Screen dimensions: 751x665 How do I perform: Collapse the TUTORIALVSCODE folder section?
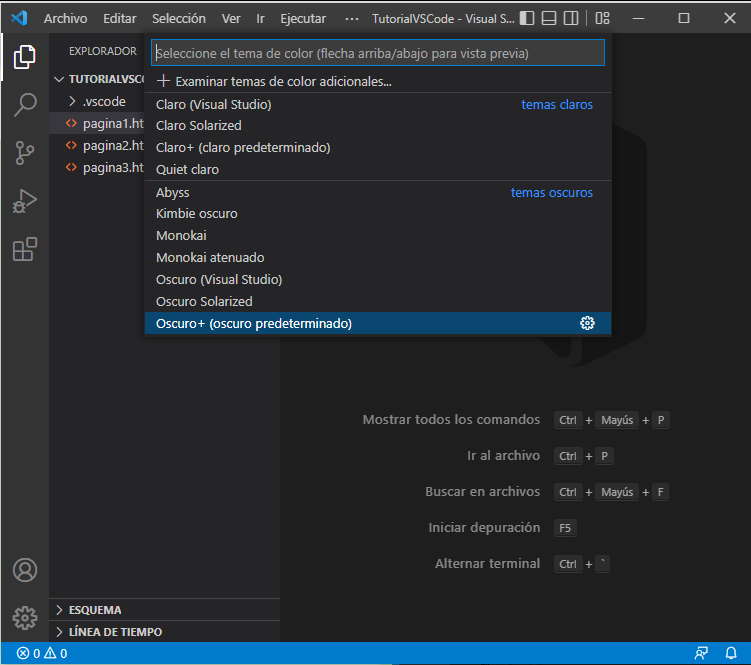click(x=98, y=79)
